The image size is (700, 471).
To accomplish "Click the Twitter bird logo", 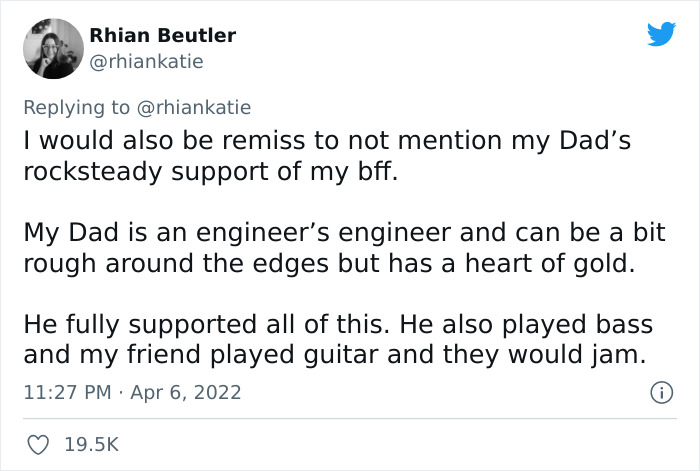I will tap(661, 35).
